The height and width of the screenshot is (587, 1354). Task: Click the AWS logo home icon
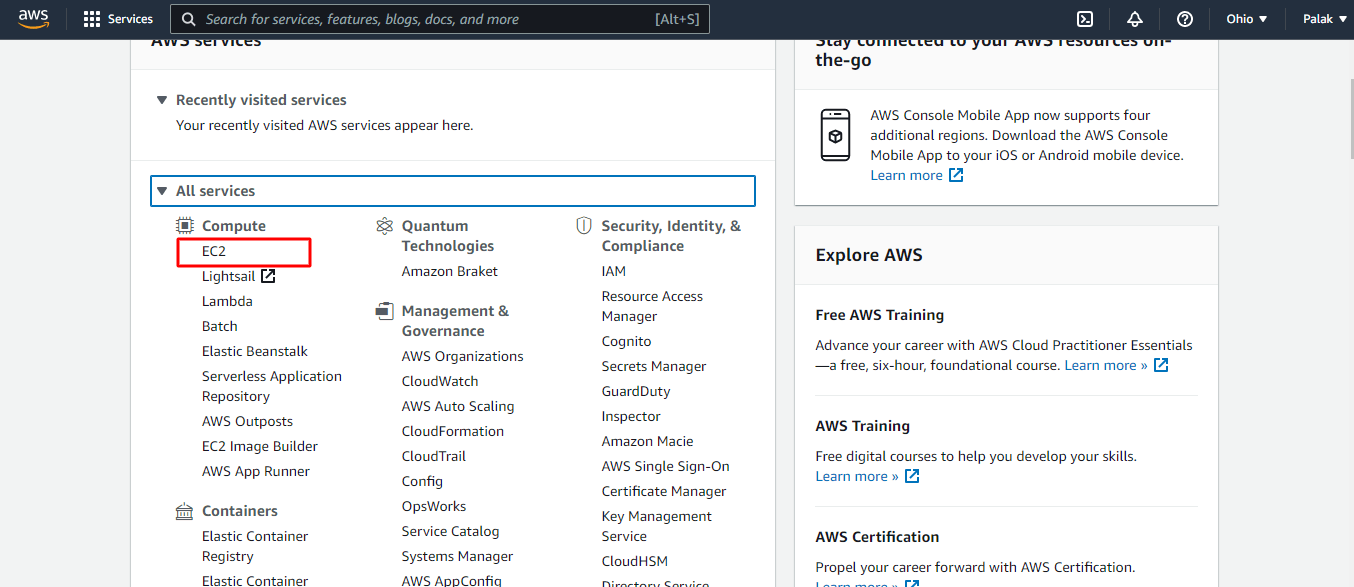click(x=33, y=19)
